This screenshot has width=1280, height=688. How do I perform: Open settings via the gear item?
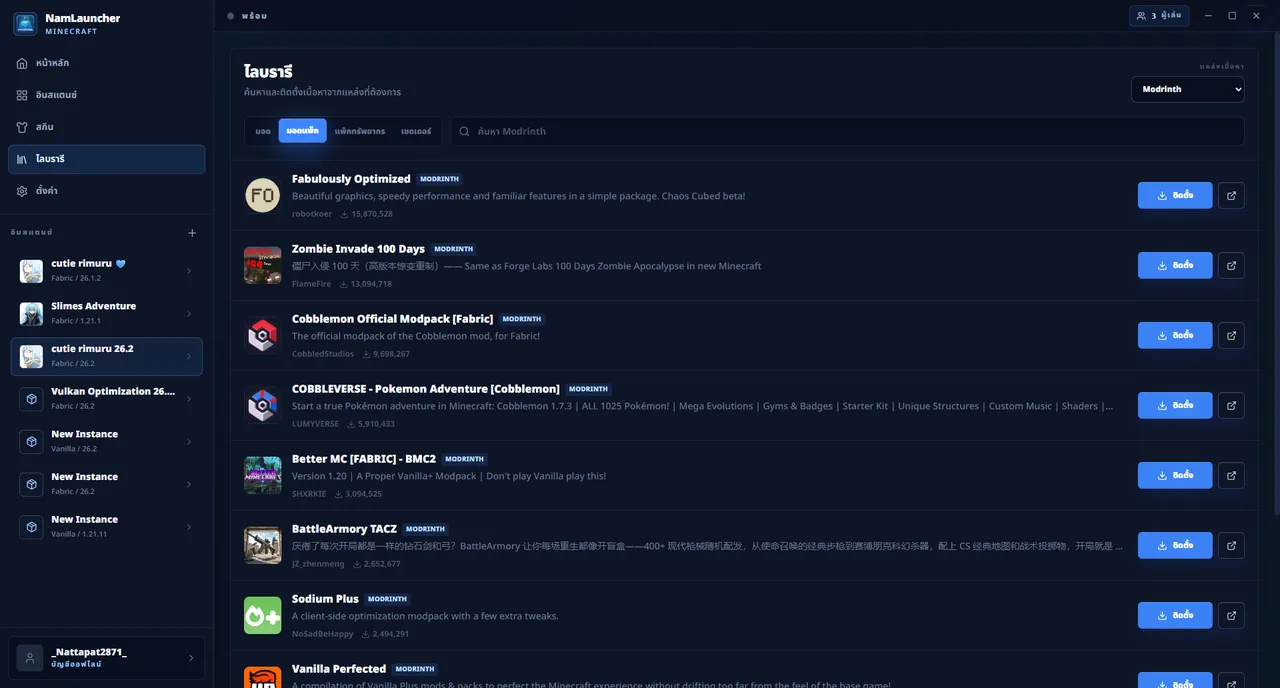[106, 191]
